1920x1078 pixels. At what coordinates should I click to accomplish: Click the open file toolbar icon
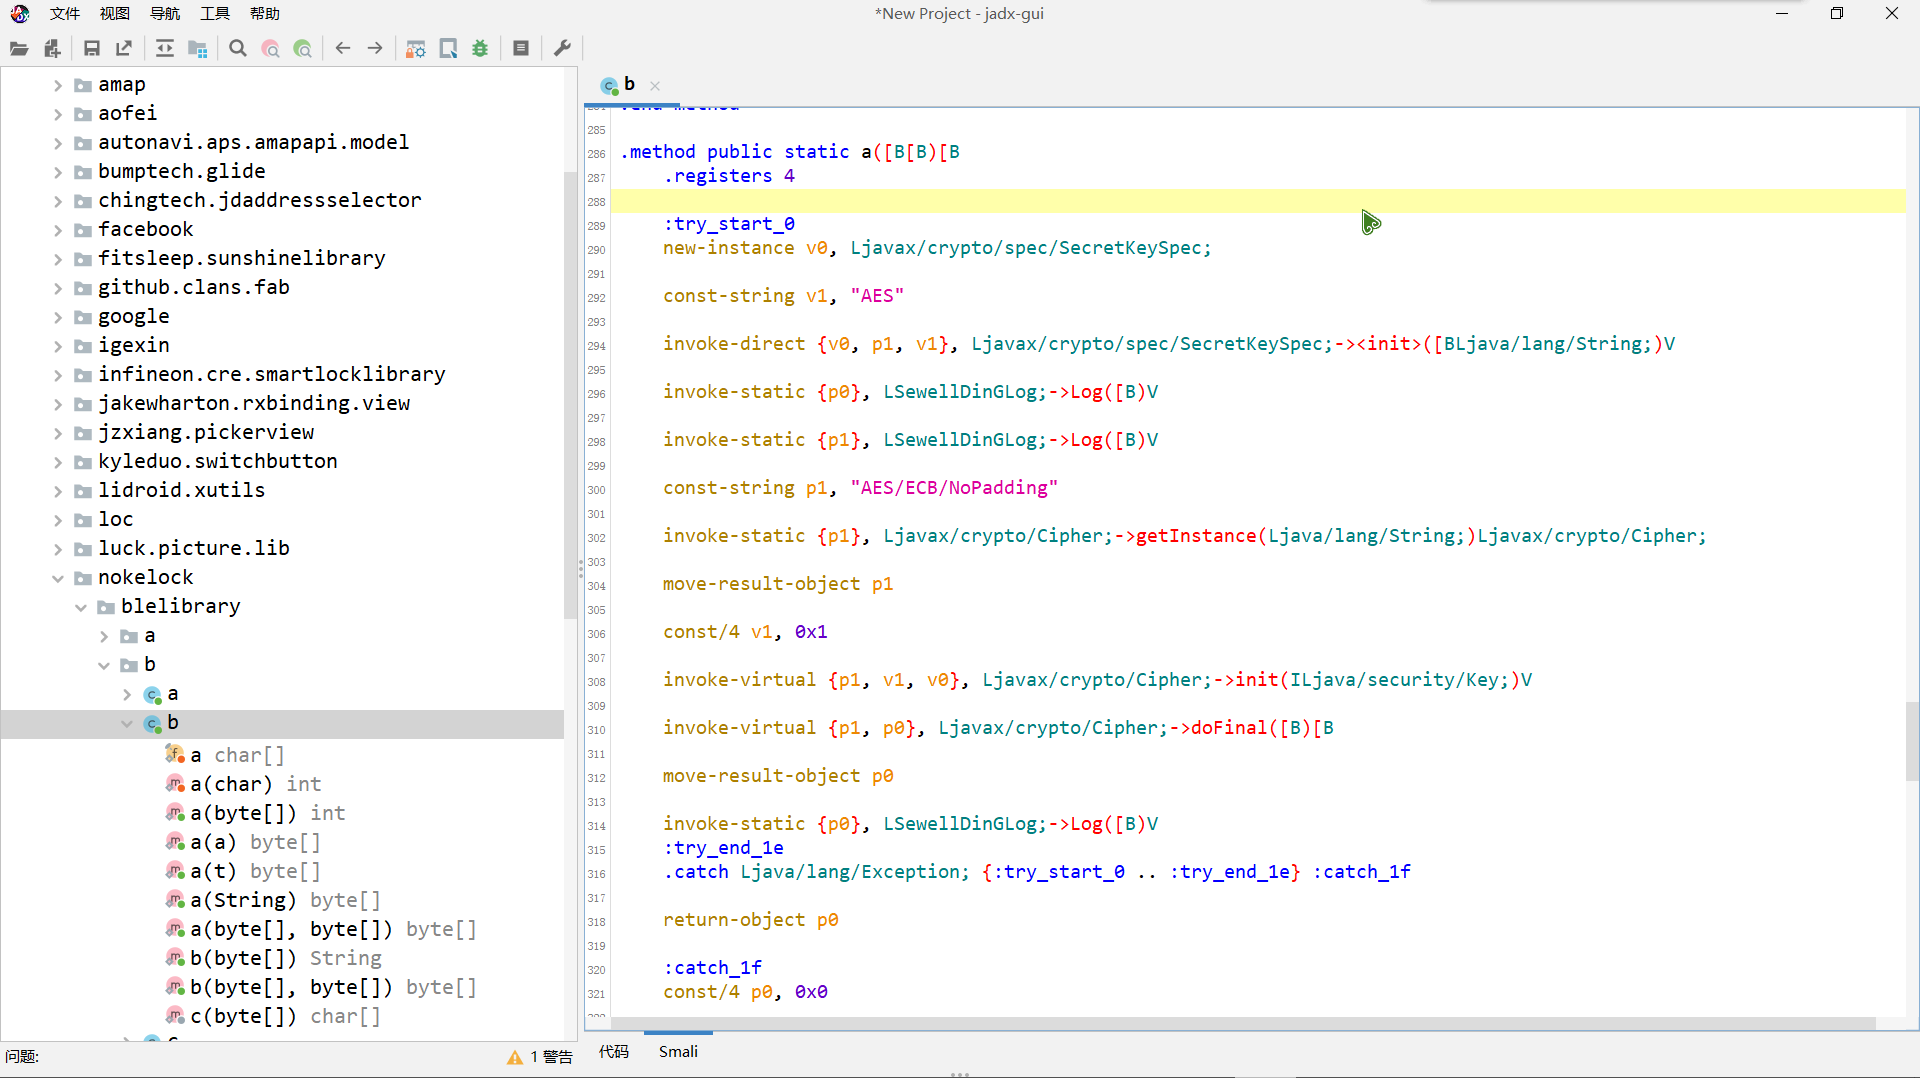point(19,48)
